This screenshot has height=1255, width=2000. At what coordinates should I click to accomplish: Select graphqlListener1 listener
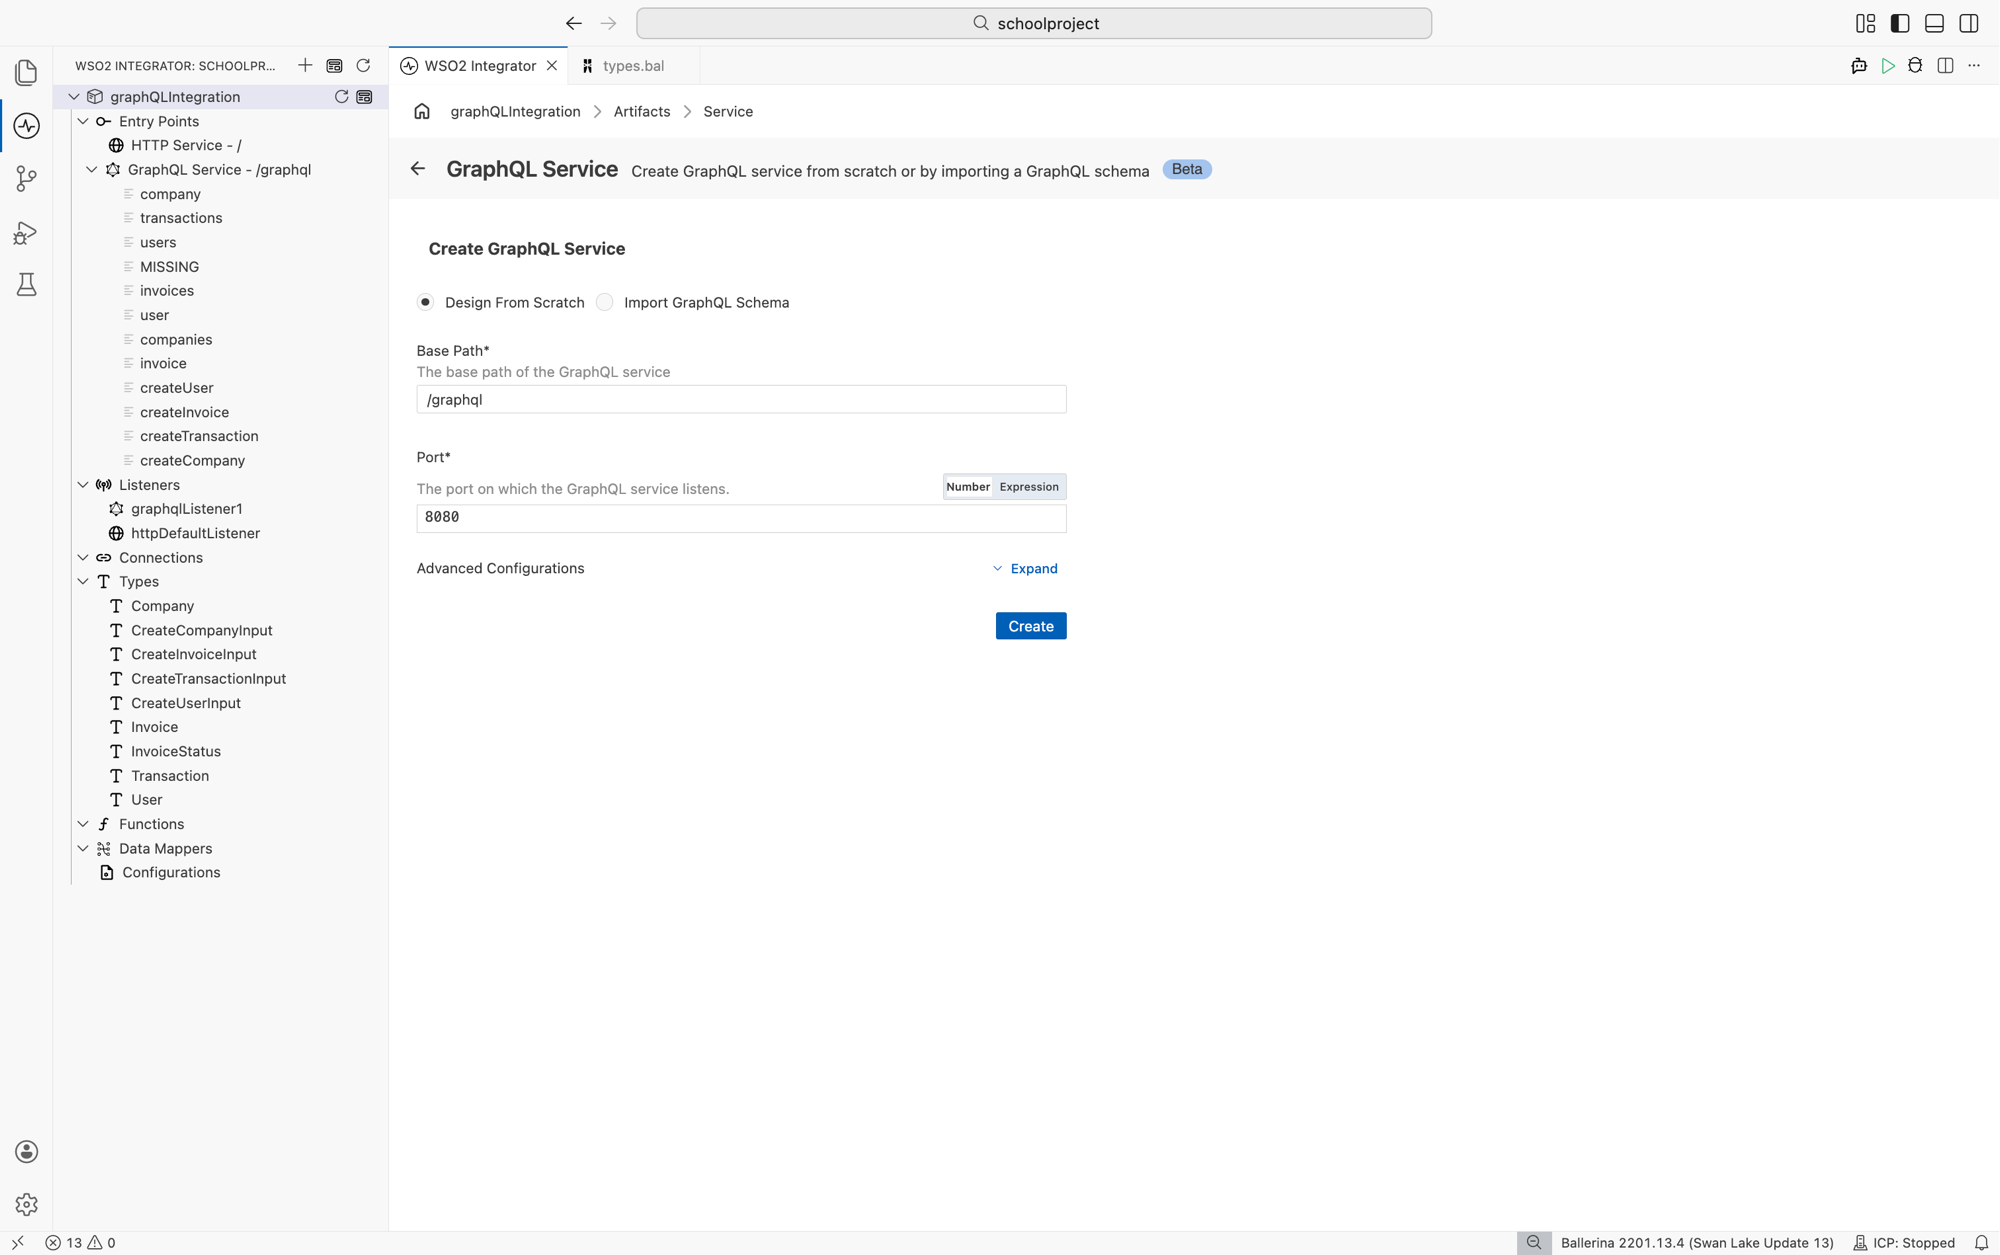click(187, 509)
